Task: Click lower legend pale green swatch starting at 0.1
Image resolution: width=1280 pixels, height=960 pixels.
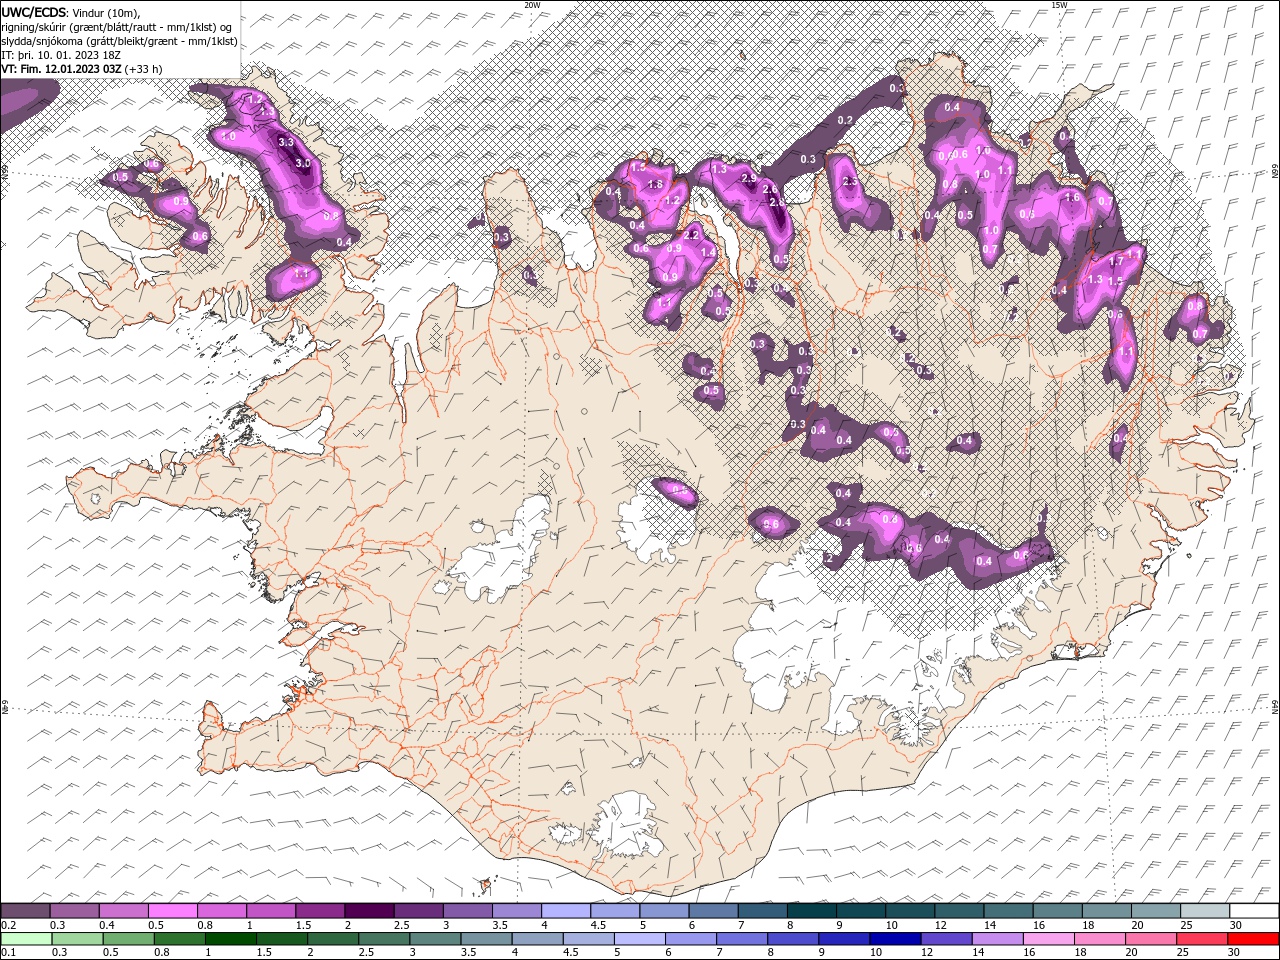Action: coord(26,939)
